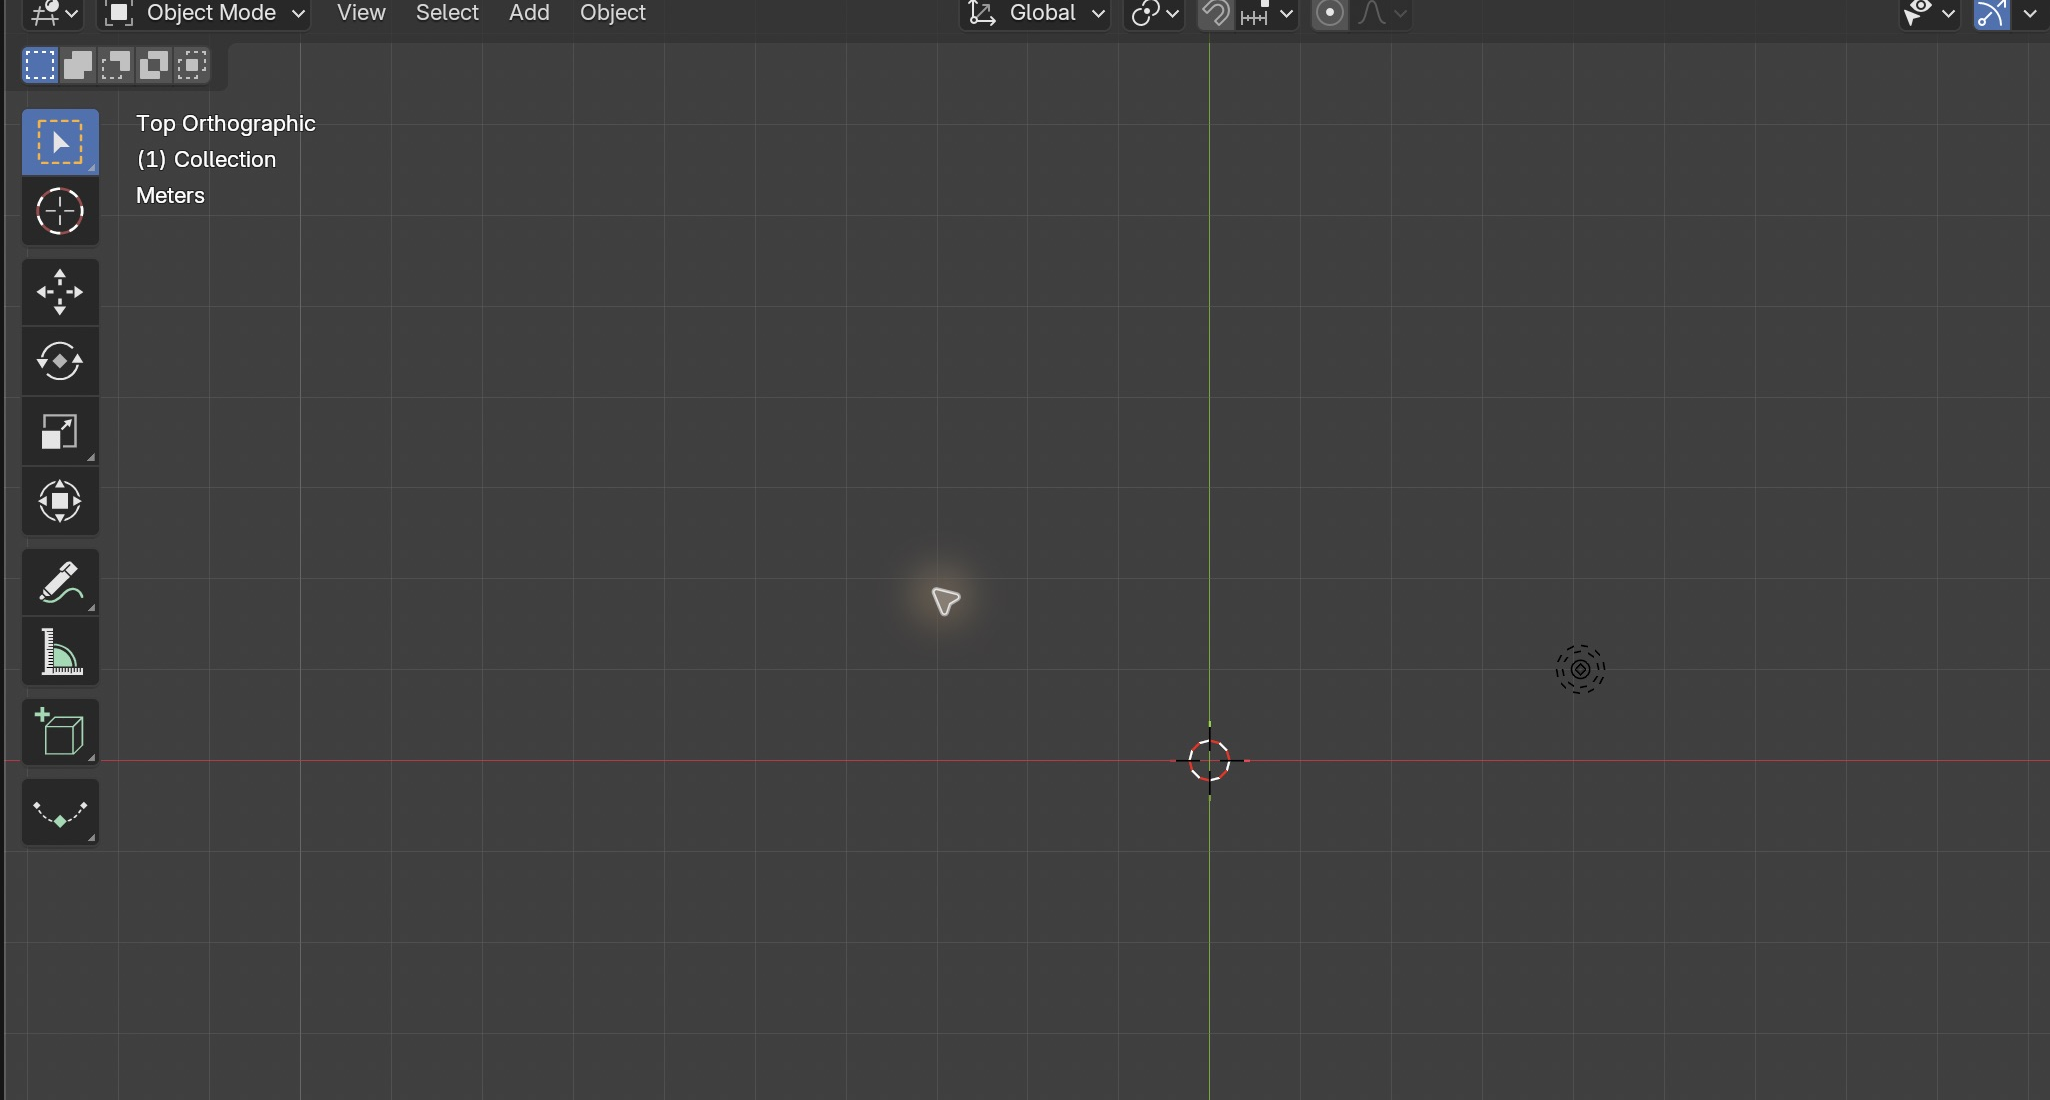Select the Add Cube tool
Image resolution: width=2050 pixels, height=1100 pixels.
60,732
